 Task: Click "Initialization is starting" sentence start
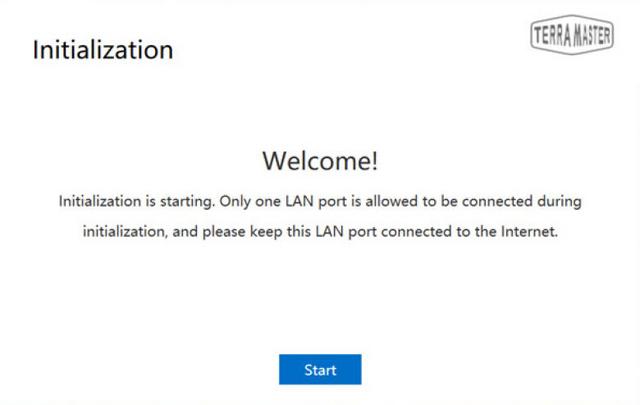point(137,201)
